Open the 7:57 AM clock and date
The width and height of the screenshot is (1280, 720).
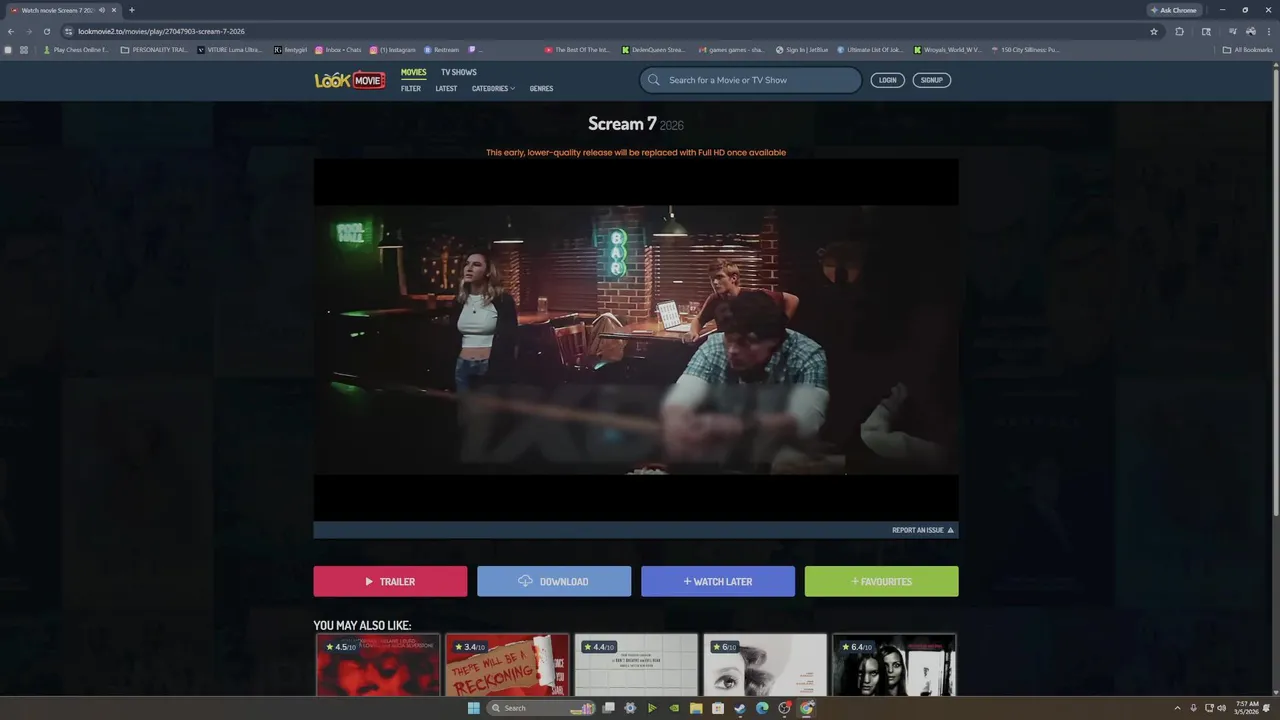tap(1248, 708)
